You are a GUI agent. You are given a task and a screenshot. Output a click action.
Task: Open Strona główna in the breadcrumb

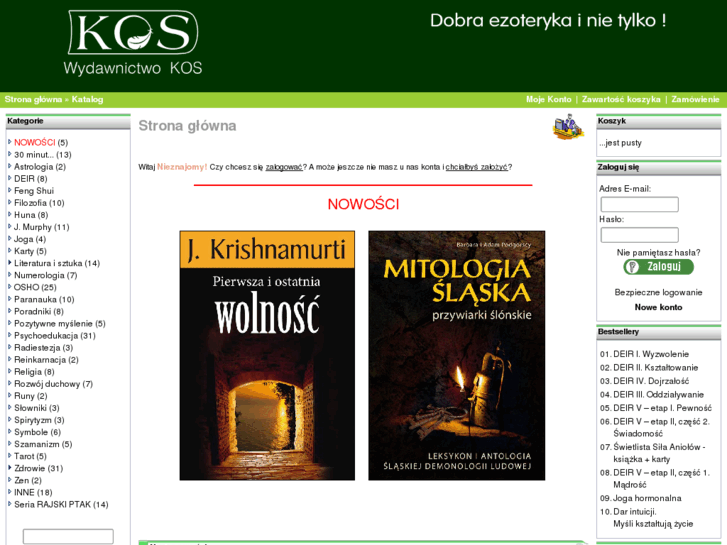pyautogui.click(x=33, y=99)
